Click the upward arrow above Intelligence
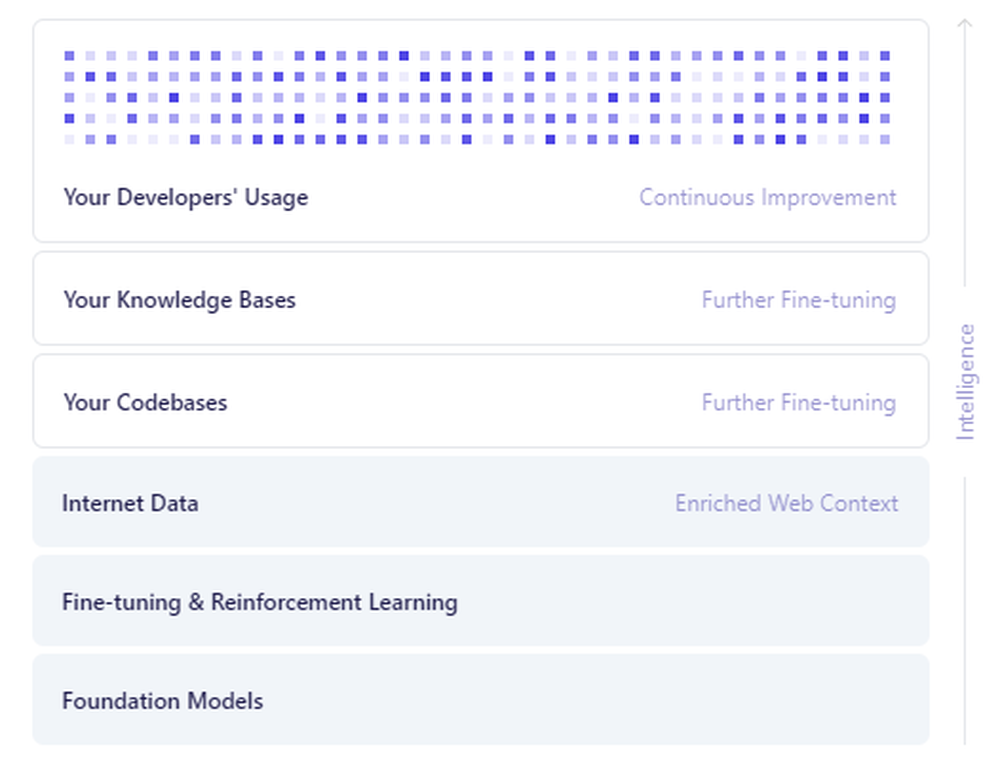Viewport: 1000px width, 758px height. coord(965,24)
